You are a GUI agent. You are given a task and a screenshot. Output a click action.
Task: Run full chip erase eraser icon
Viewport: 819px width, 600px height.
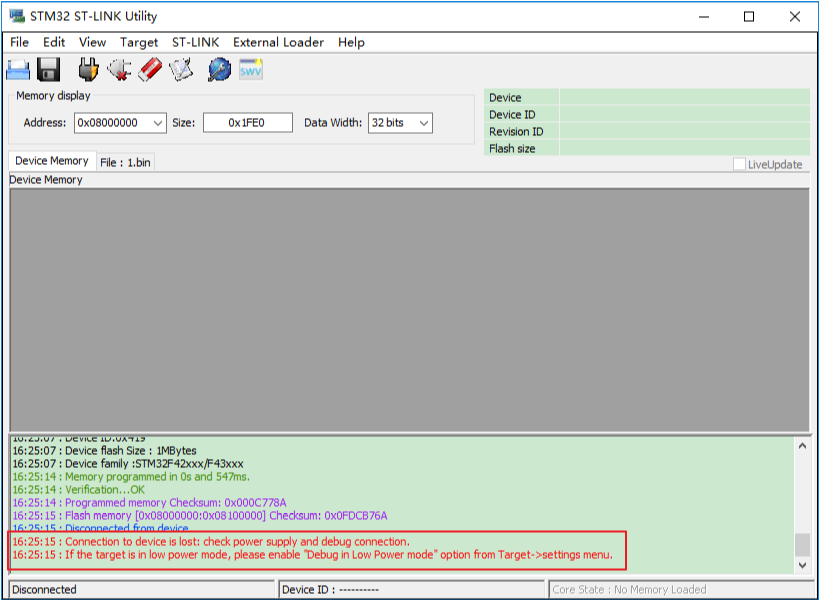150,69
